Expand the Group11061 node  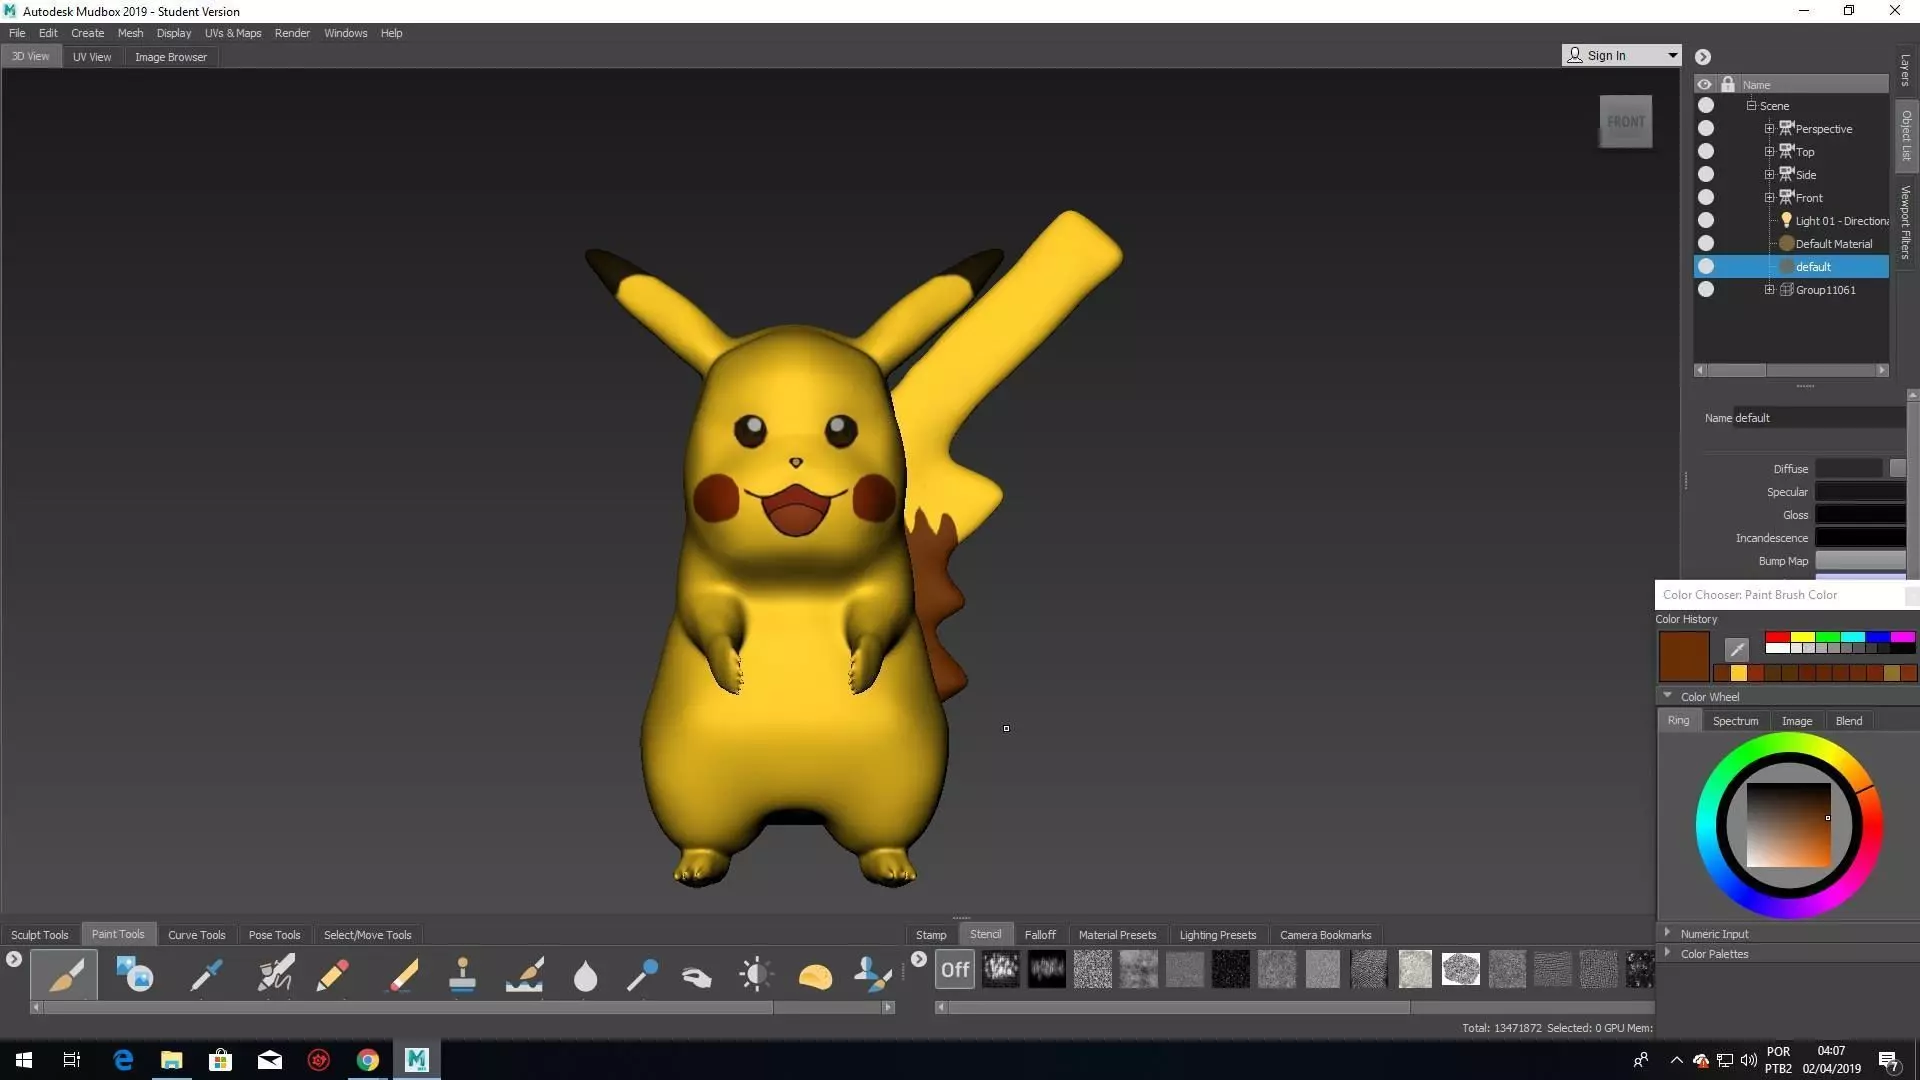(1769, 289)
